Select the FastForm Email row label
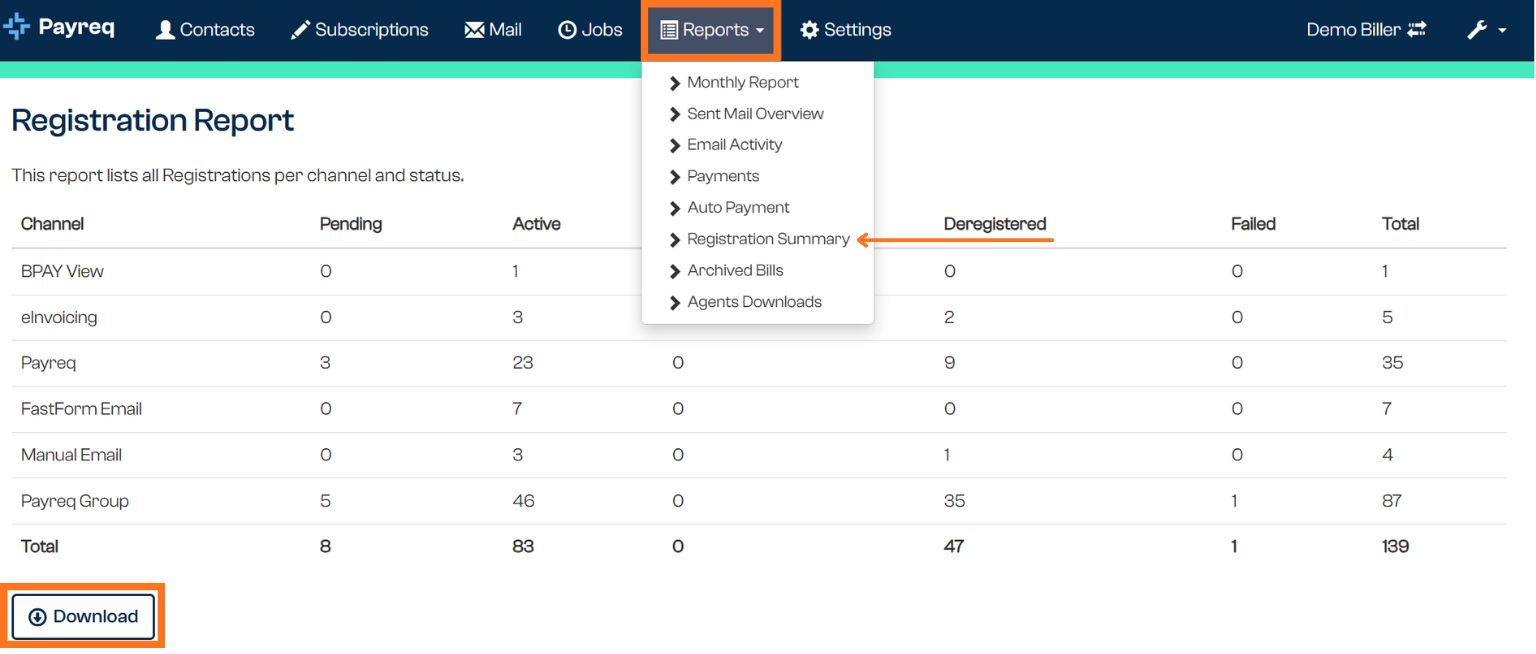Viewport: 1536px width, 654px height. [x=81, y=409]
